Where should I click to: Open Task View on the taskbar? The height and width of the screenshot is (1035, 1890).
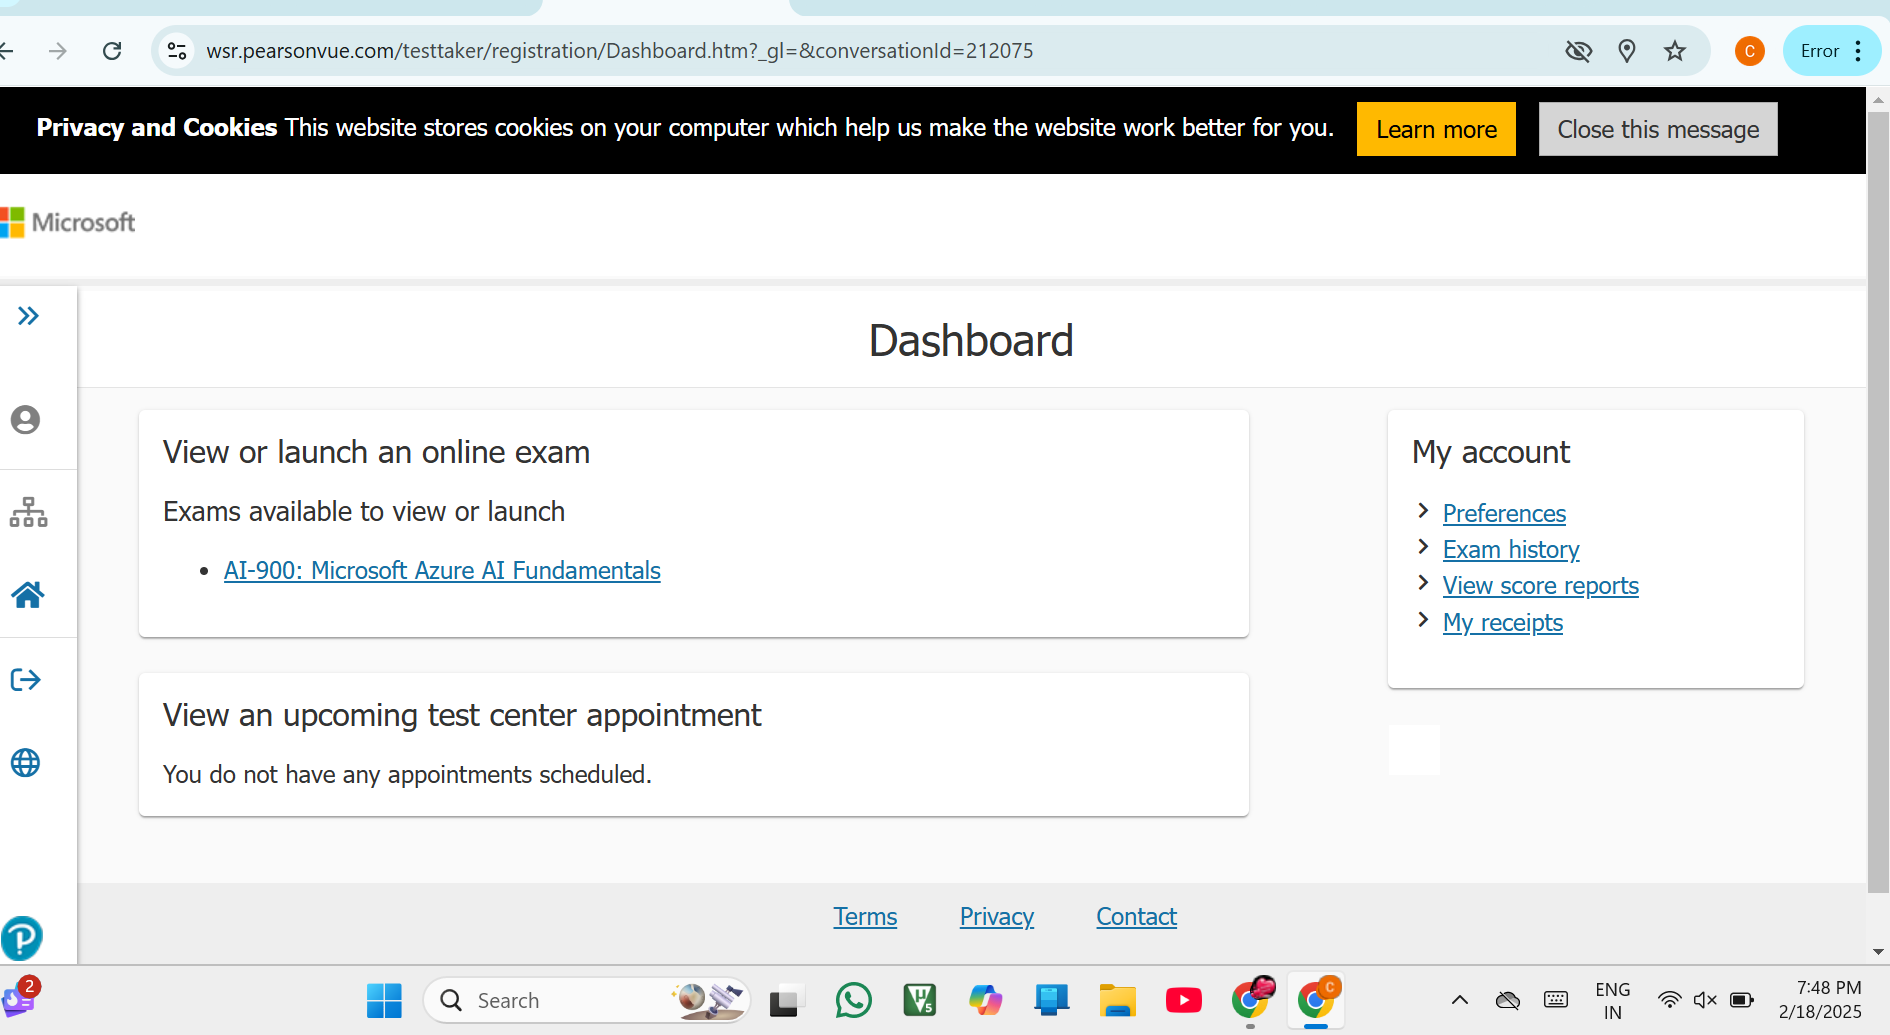(787, 1000)
